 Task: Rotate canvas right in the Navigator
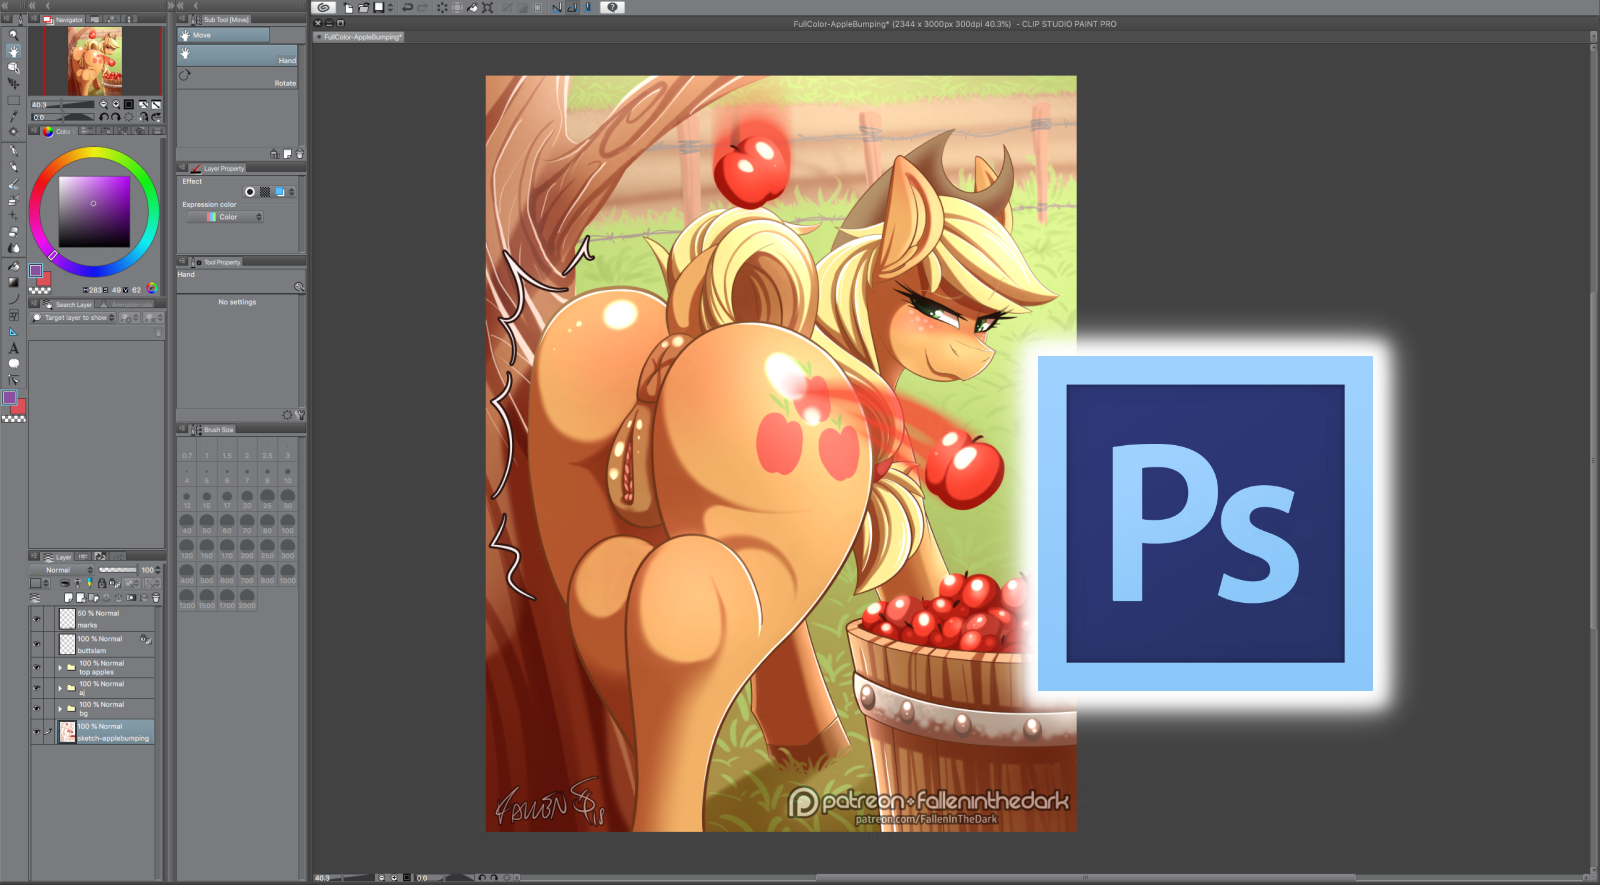116,117
